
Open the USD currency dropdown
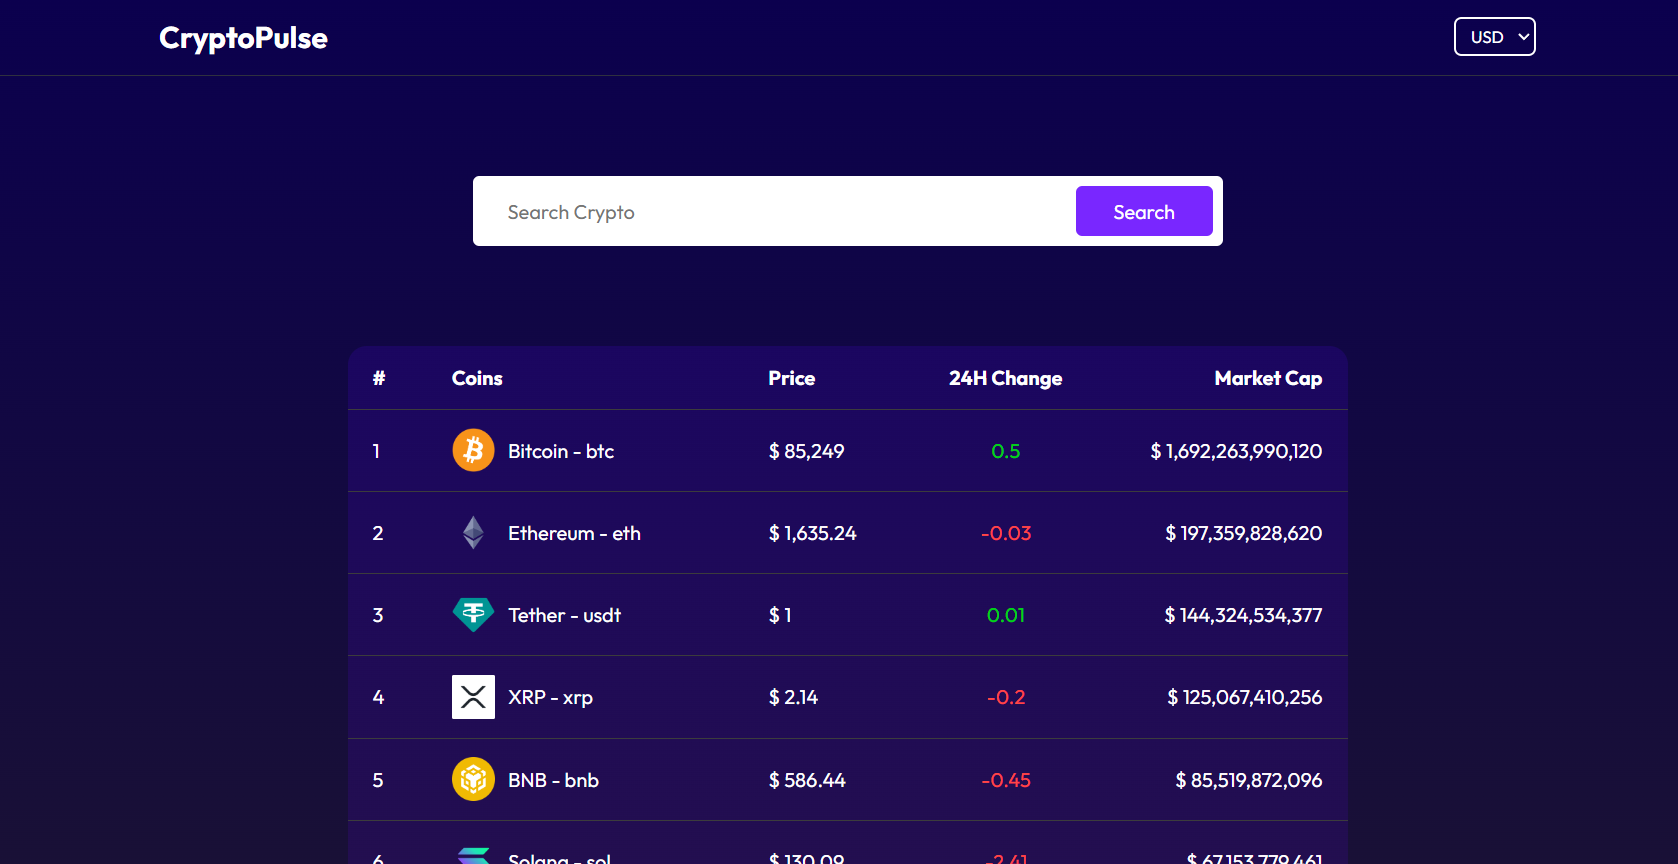click(x=1494, y=37)
